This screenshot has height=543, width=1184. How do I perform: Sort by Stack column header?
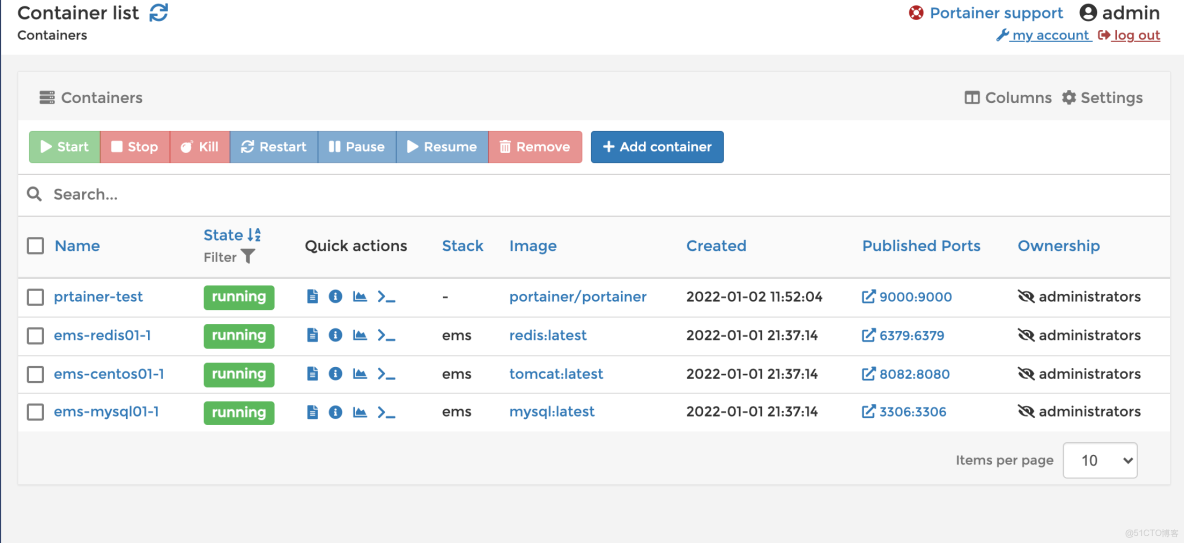tap(463, 245)
